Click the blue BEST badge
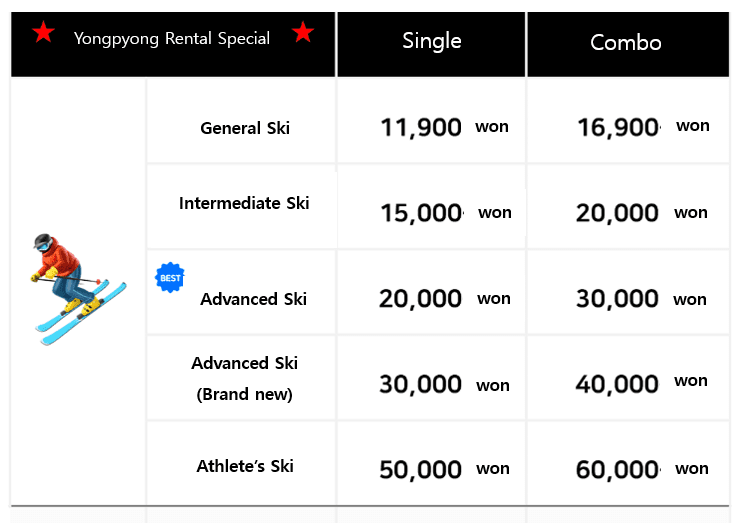The width and height of the screenshot is (741, 523). coord(170,277)
